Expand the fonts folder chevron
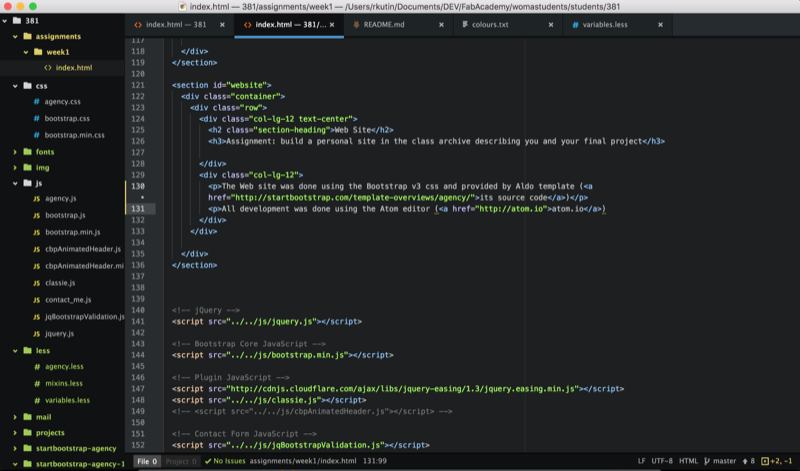 (x=15, y=152)
